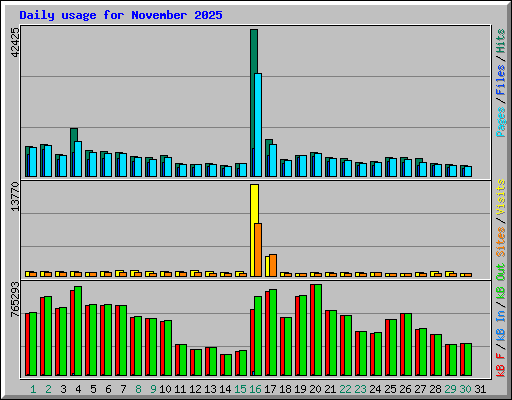This screenshot has width=512, height=400.
Task: Click the 'Hits' legend label
Action: [501, 41]
